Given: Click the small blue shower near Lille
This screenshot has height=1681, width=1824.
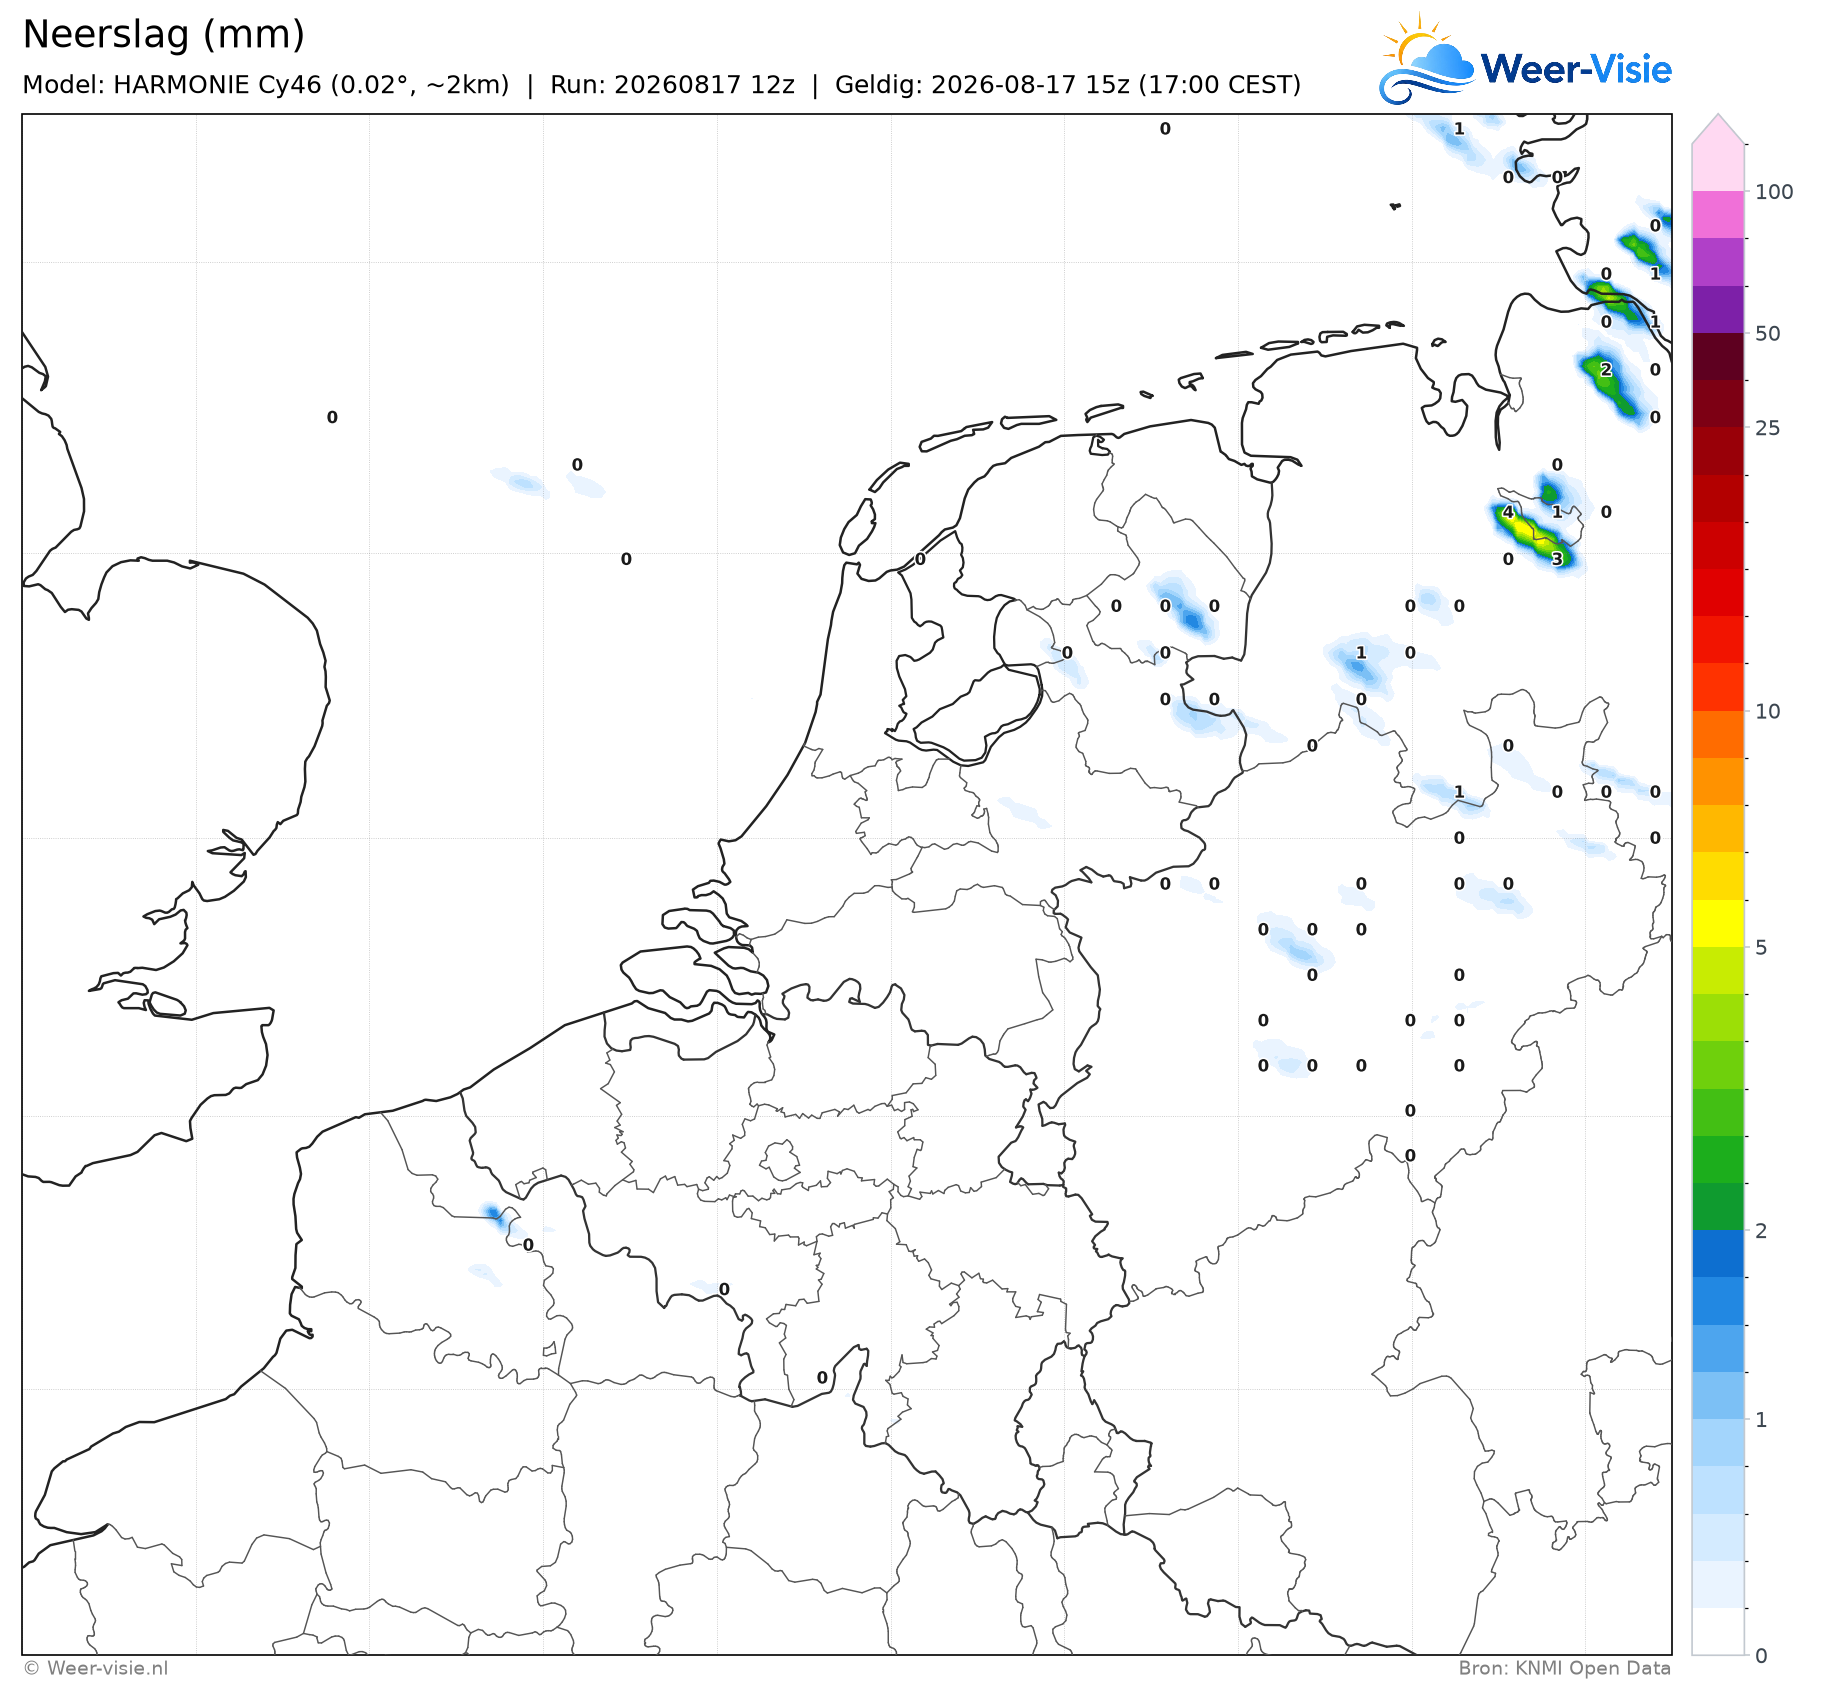Looking at the screenshot, I should click(x=493, y=1214).
